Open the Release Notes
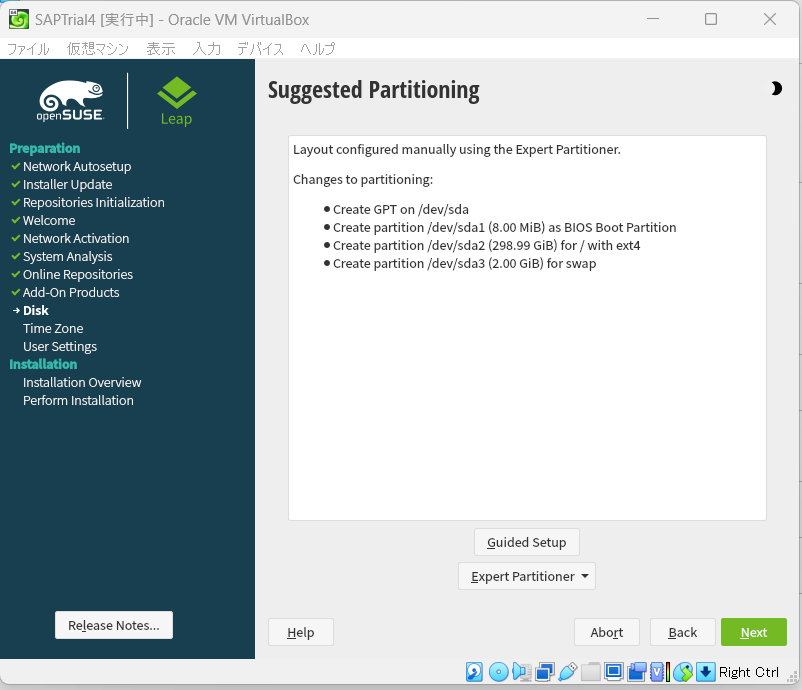Screen dimensions: 802x690 click(114, 625)
